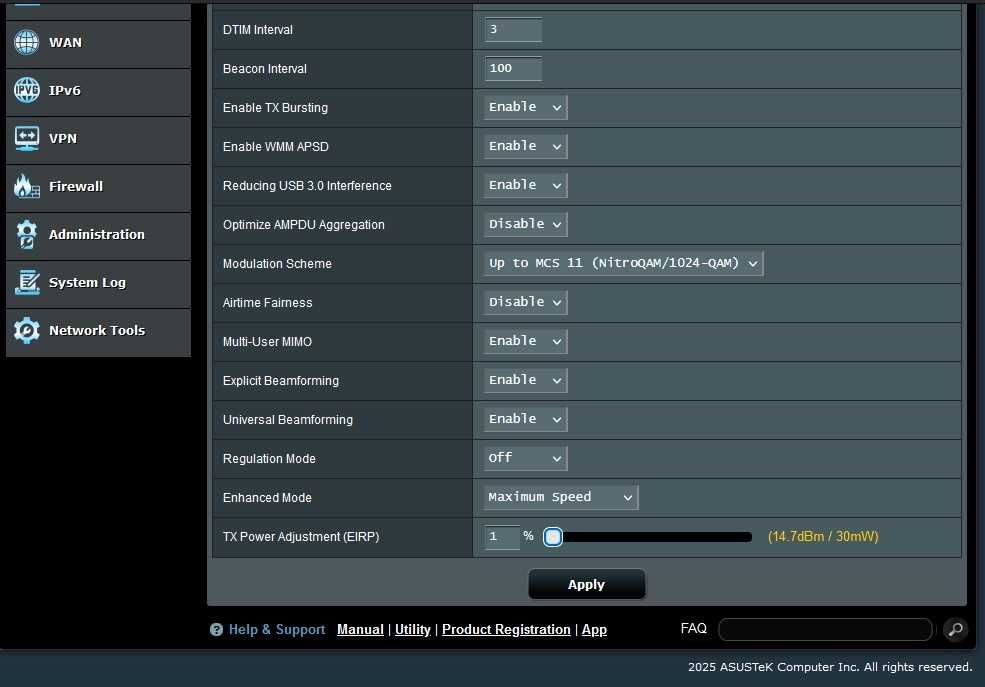
Task: Open the Enable TX Bursting dropdown
Action: pos(525,107)
